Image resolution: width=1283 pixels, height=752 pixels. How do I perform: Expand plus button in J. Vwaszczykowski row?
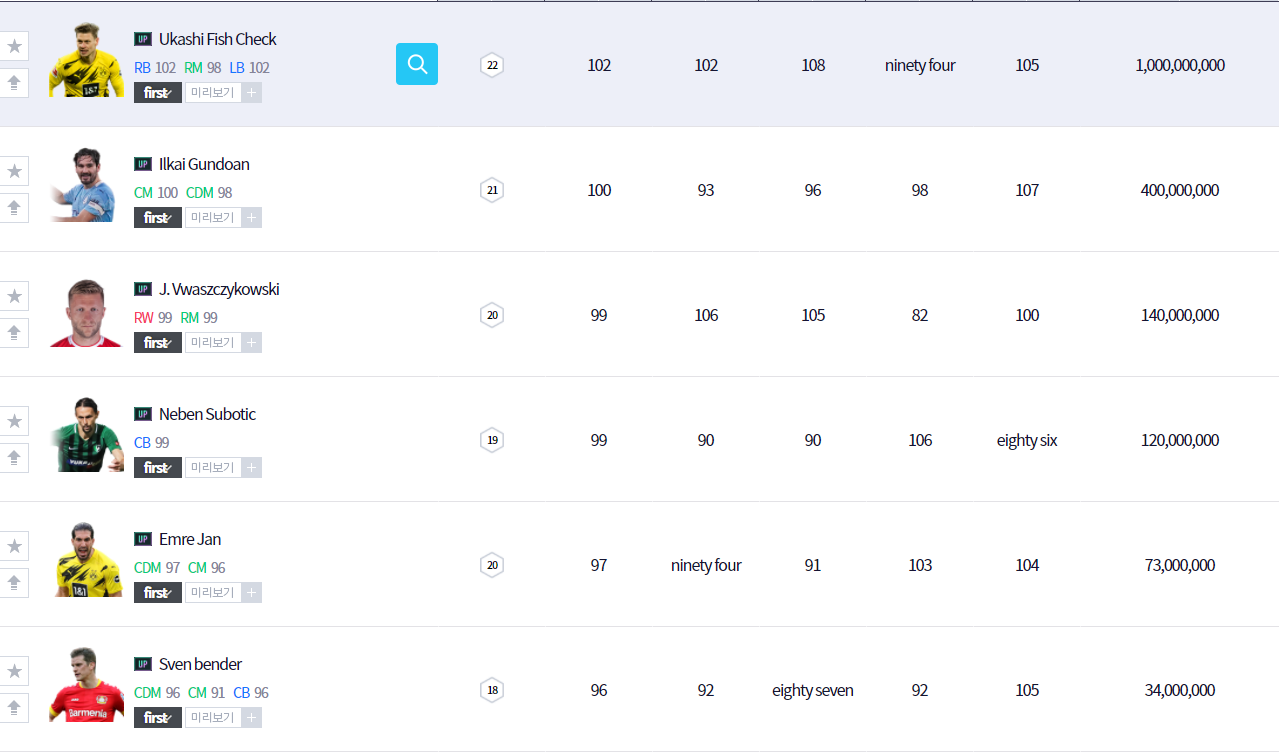pos(252,343)
